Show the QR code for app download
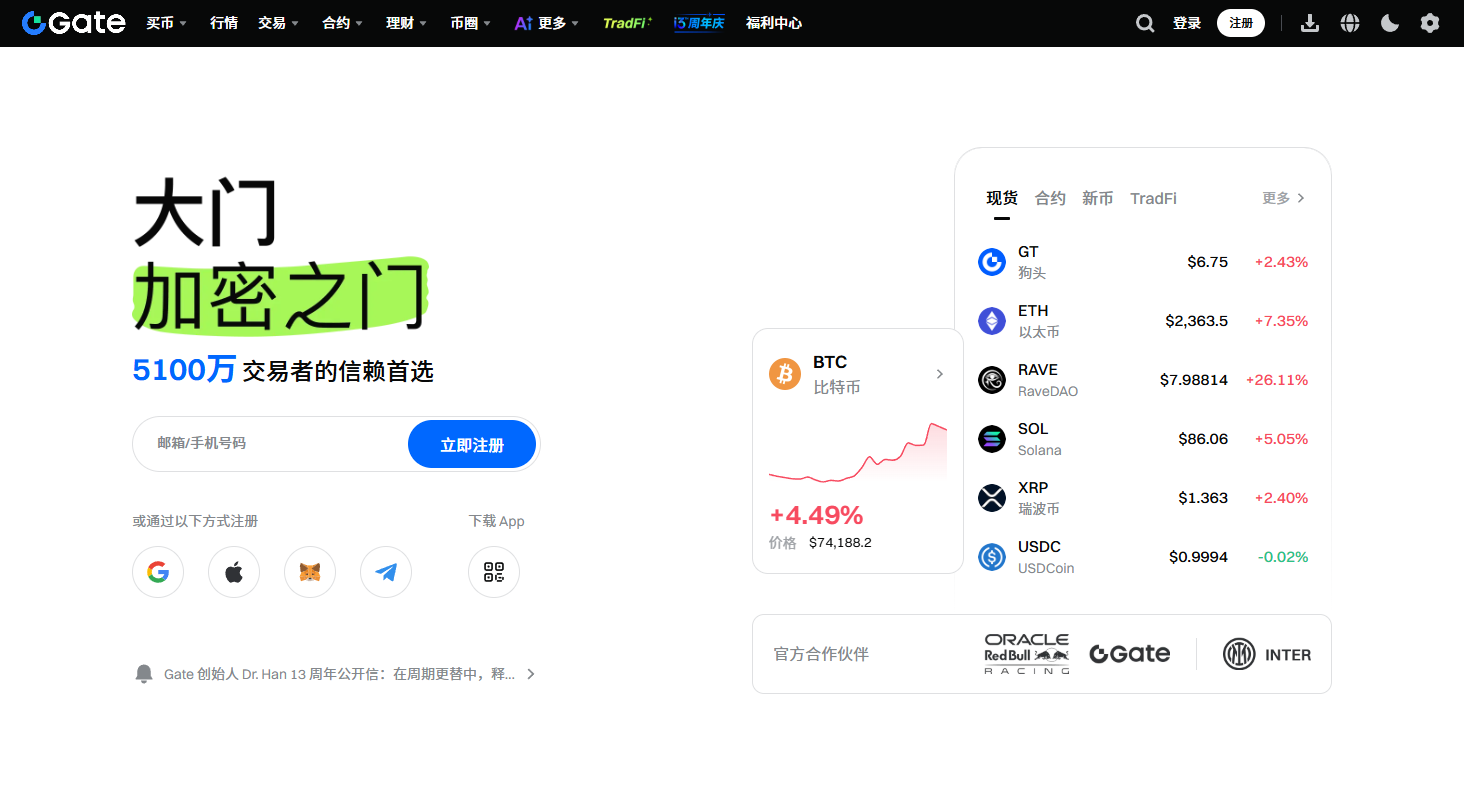Image resolution: width=1464 pixels, height=792 pixels. click(x=494, y=571)
